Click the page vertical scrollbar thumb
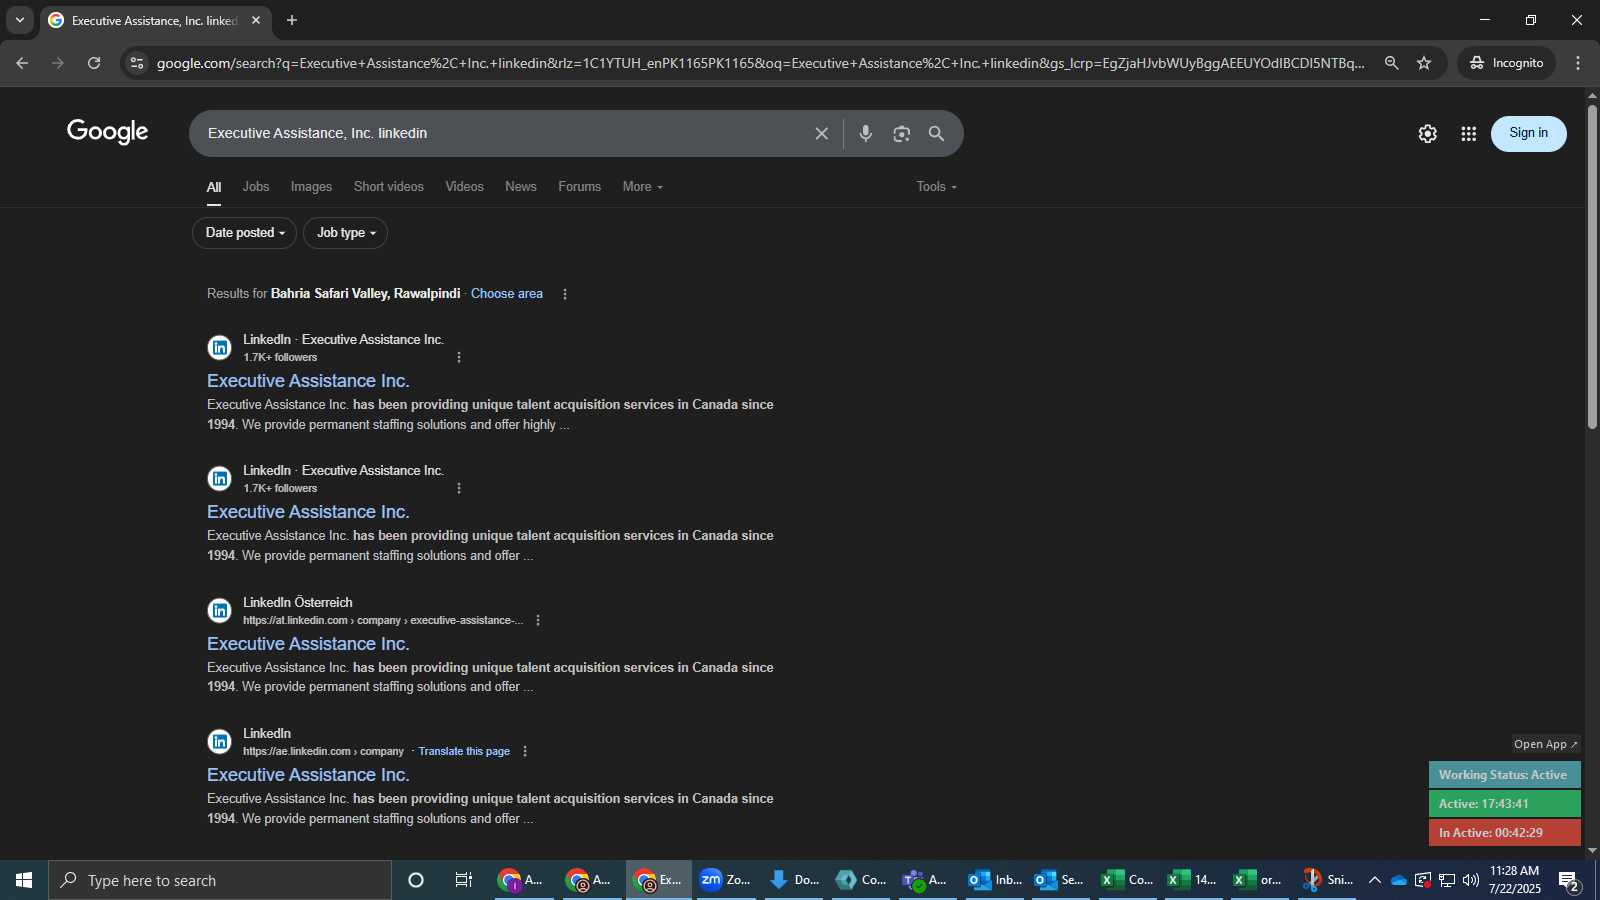Image resolution: width=1600 pixels, height=900 pixels. click(x=1592, y=266)
